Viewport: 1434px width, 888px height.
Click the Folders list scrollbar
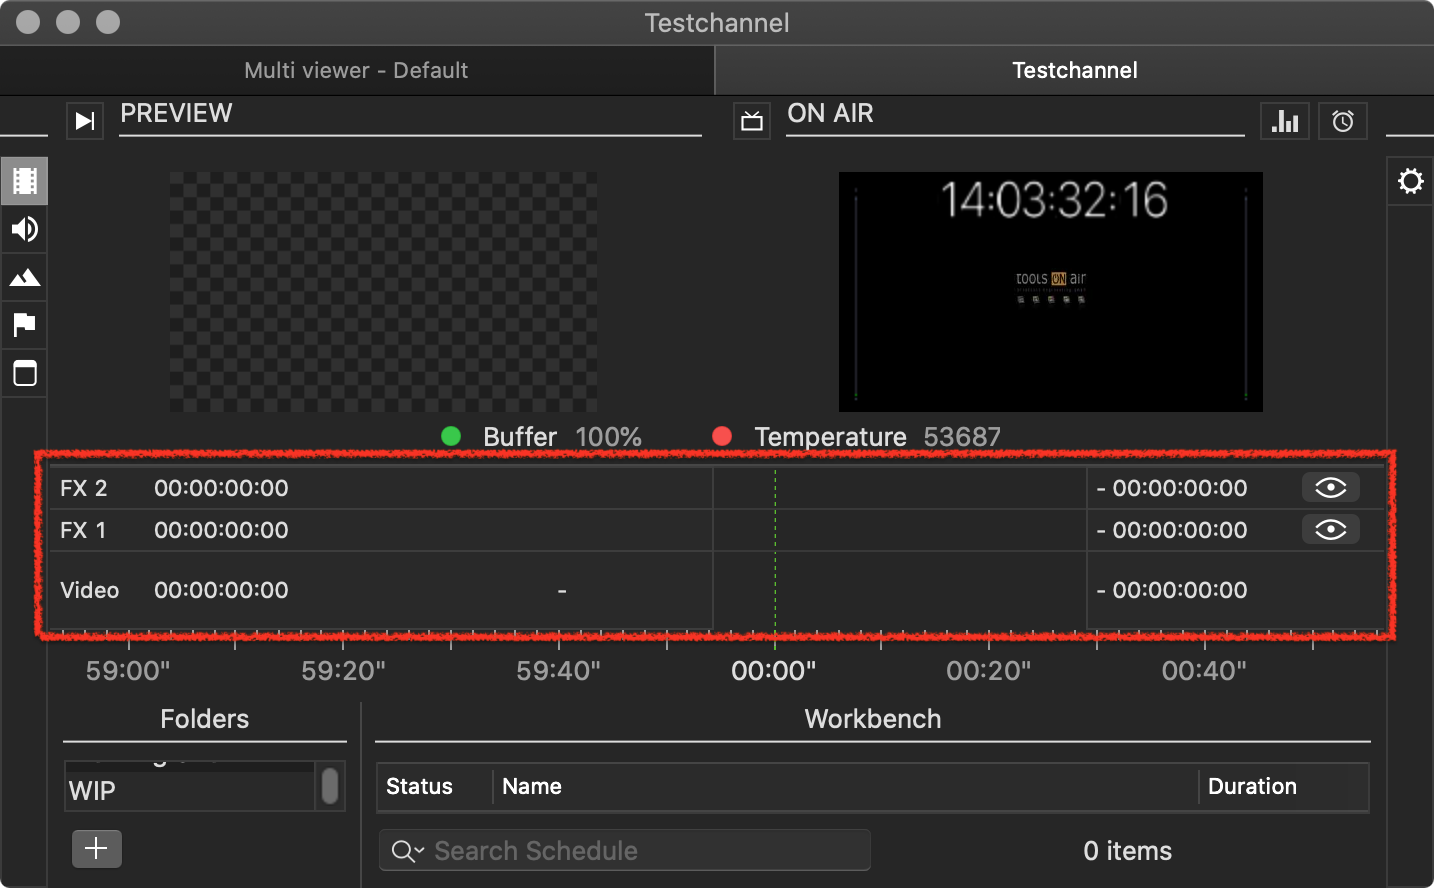coord(330,786)
